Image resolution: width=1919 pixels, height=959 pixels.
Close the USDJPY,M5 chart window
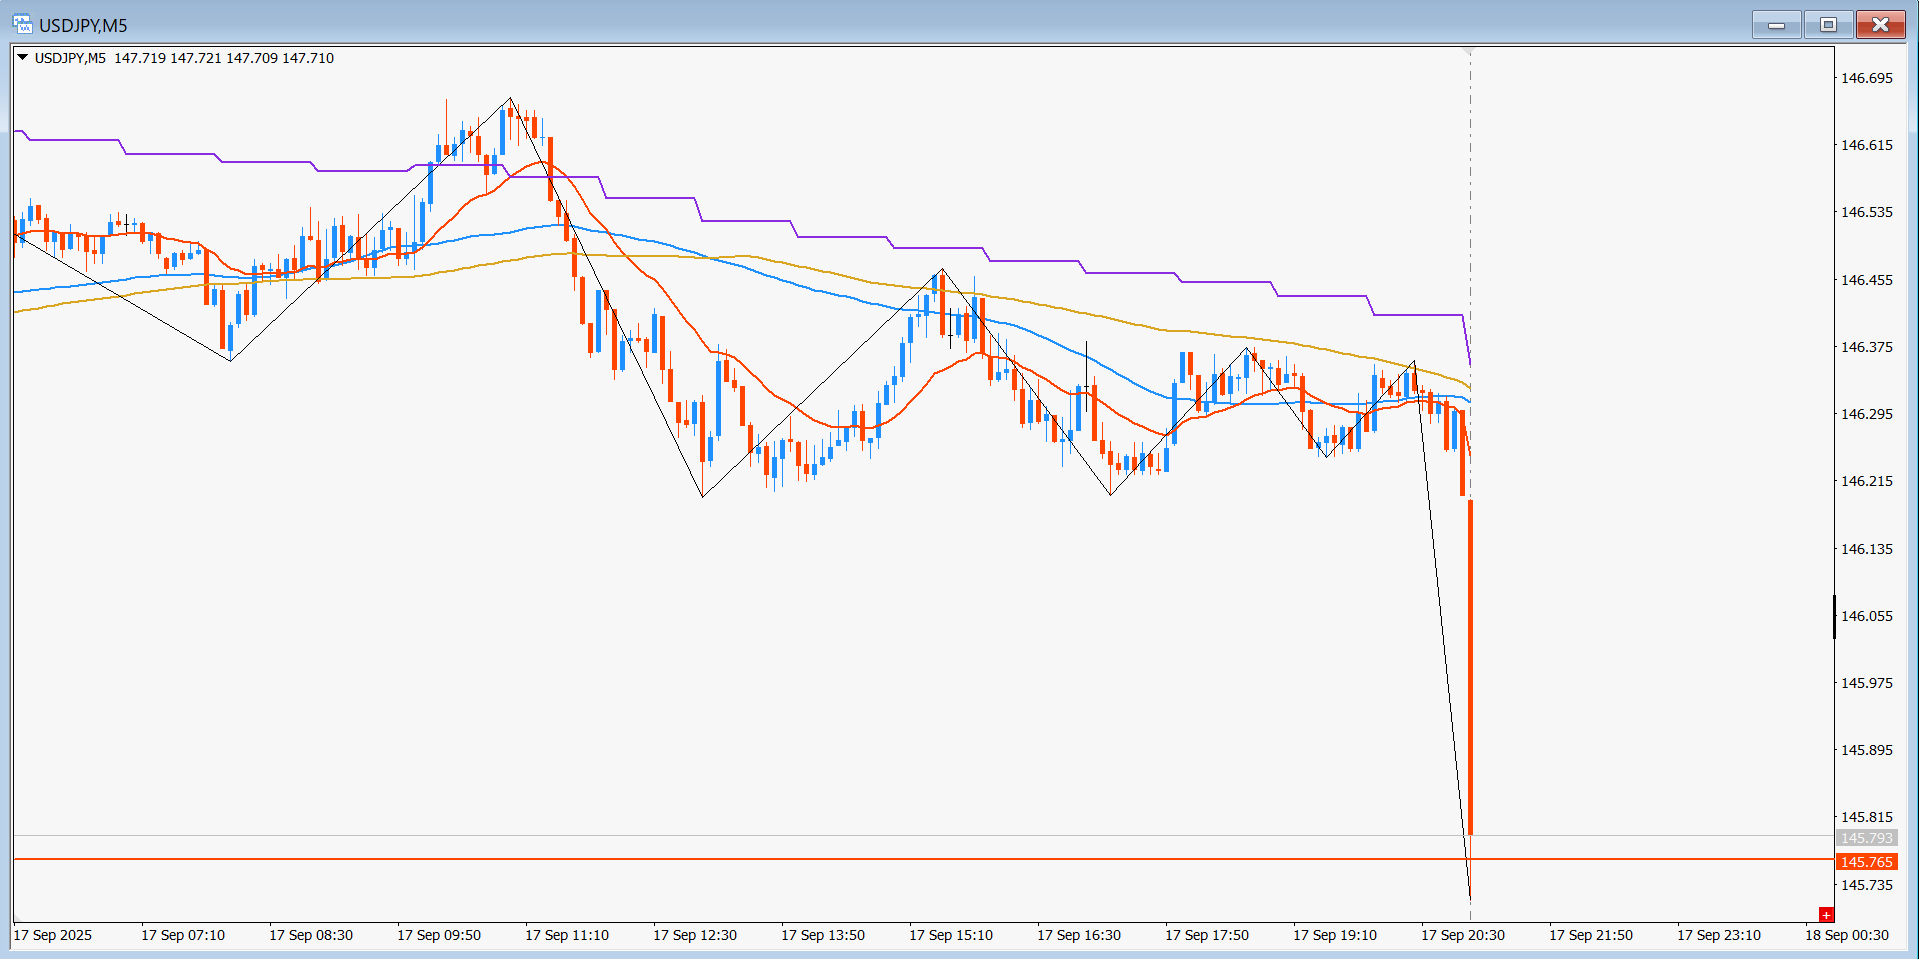pos(1881,25)
